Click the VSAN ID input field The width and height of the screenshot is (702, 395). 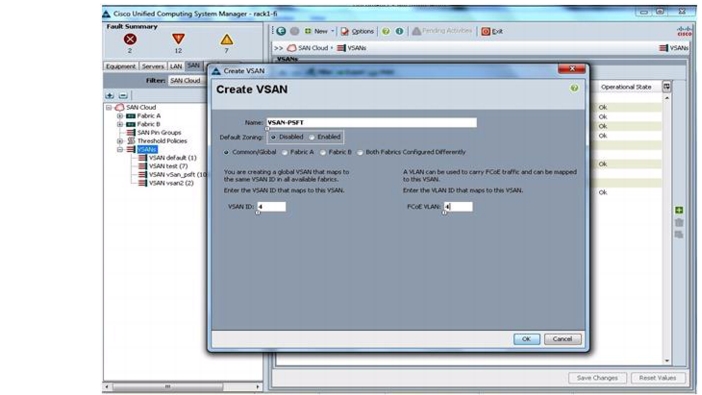(x=271, y=206)
